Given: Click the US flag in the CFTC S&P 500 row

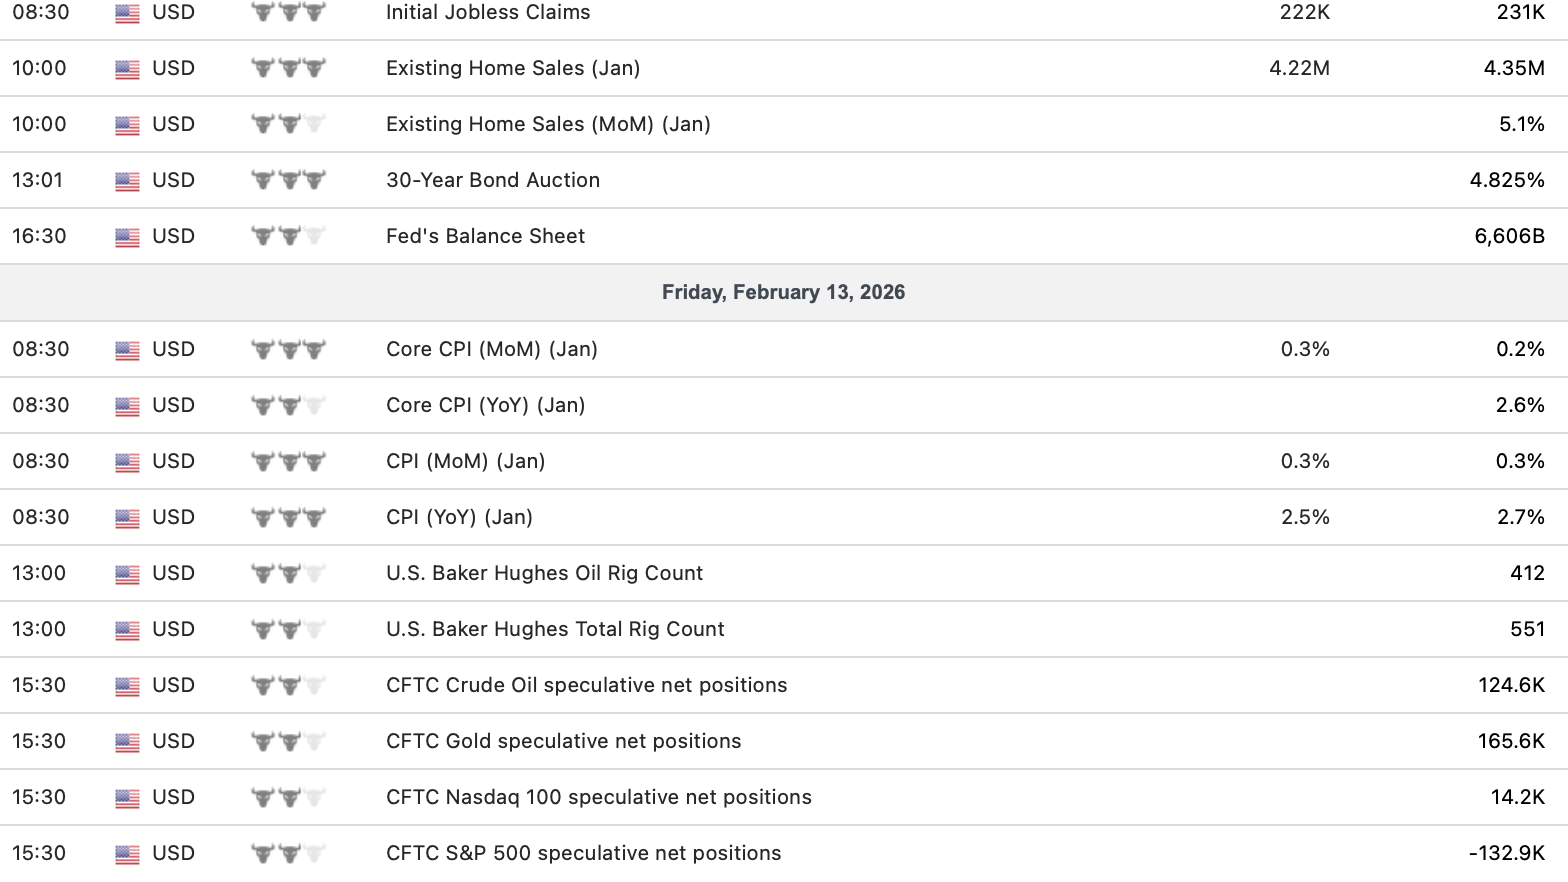Looking at the screenshot, I should (x=127, y=854).
